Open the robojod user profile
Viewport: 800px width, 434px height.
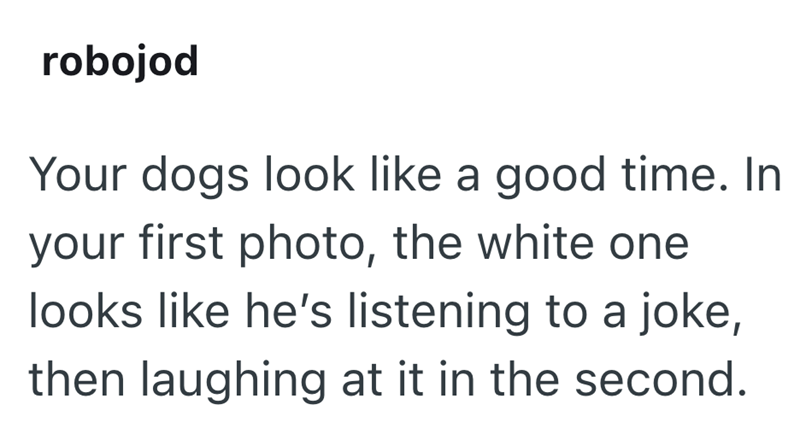[120, 62]
